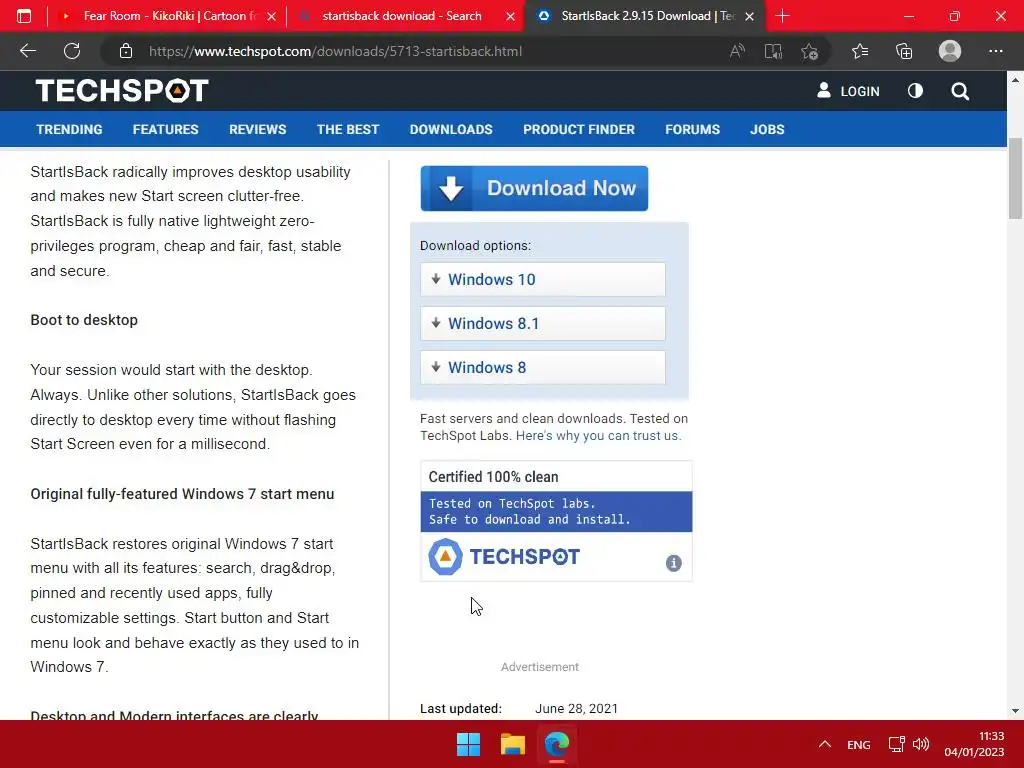
Task: Open THE BEST section
Action: [x=347, y=129]
